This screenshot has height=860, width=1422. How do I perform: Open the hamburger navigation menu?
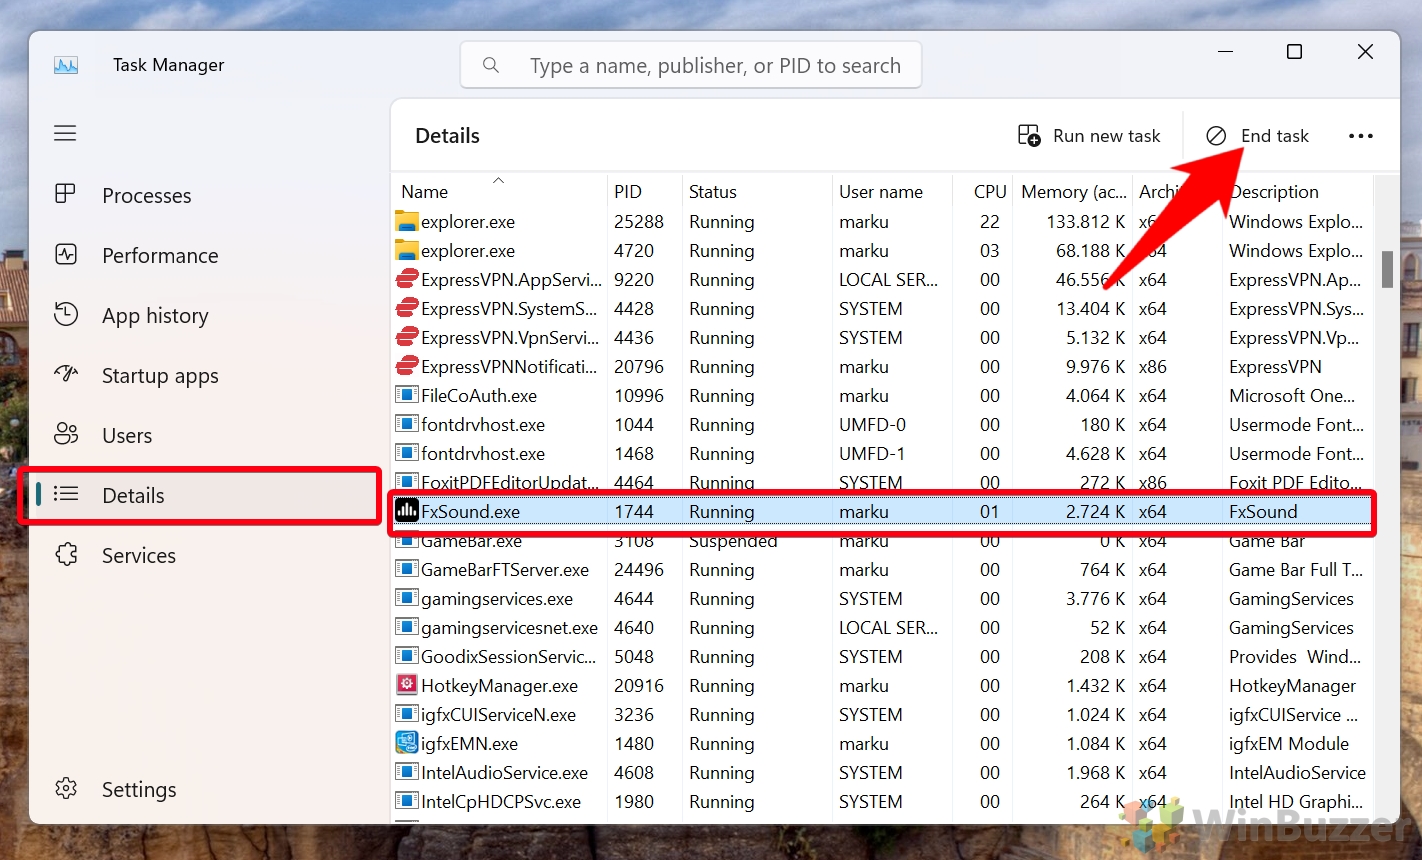pos(65,133)
